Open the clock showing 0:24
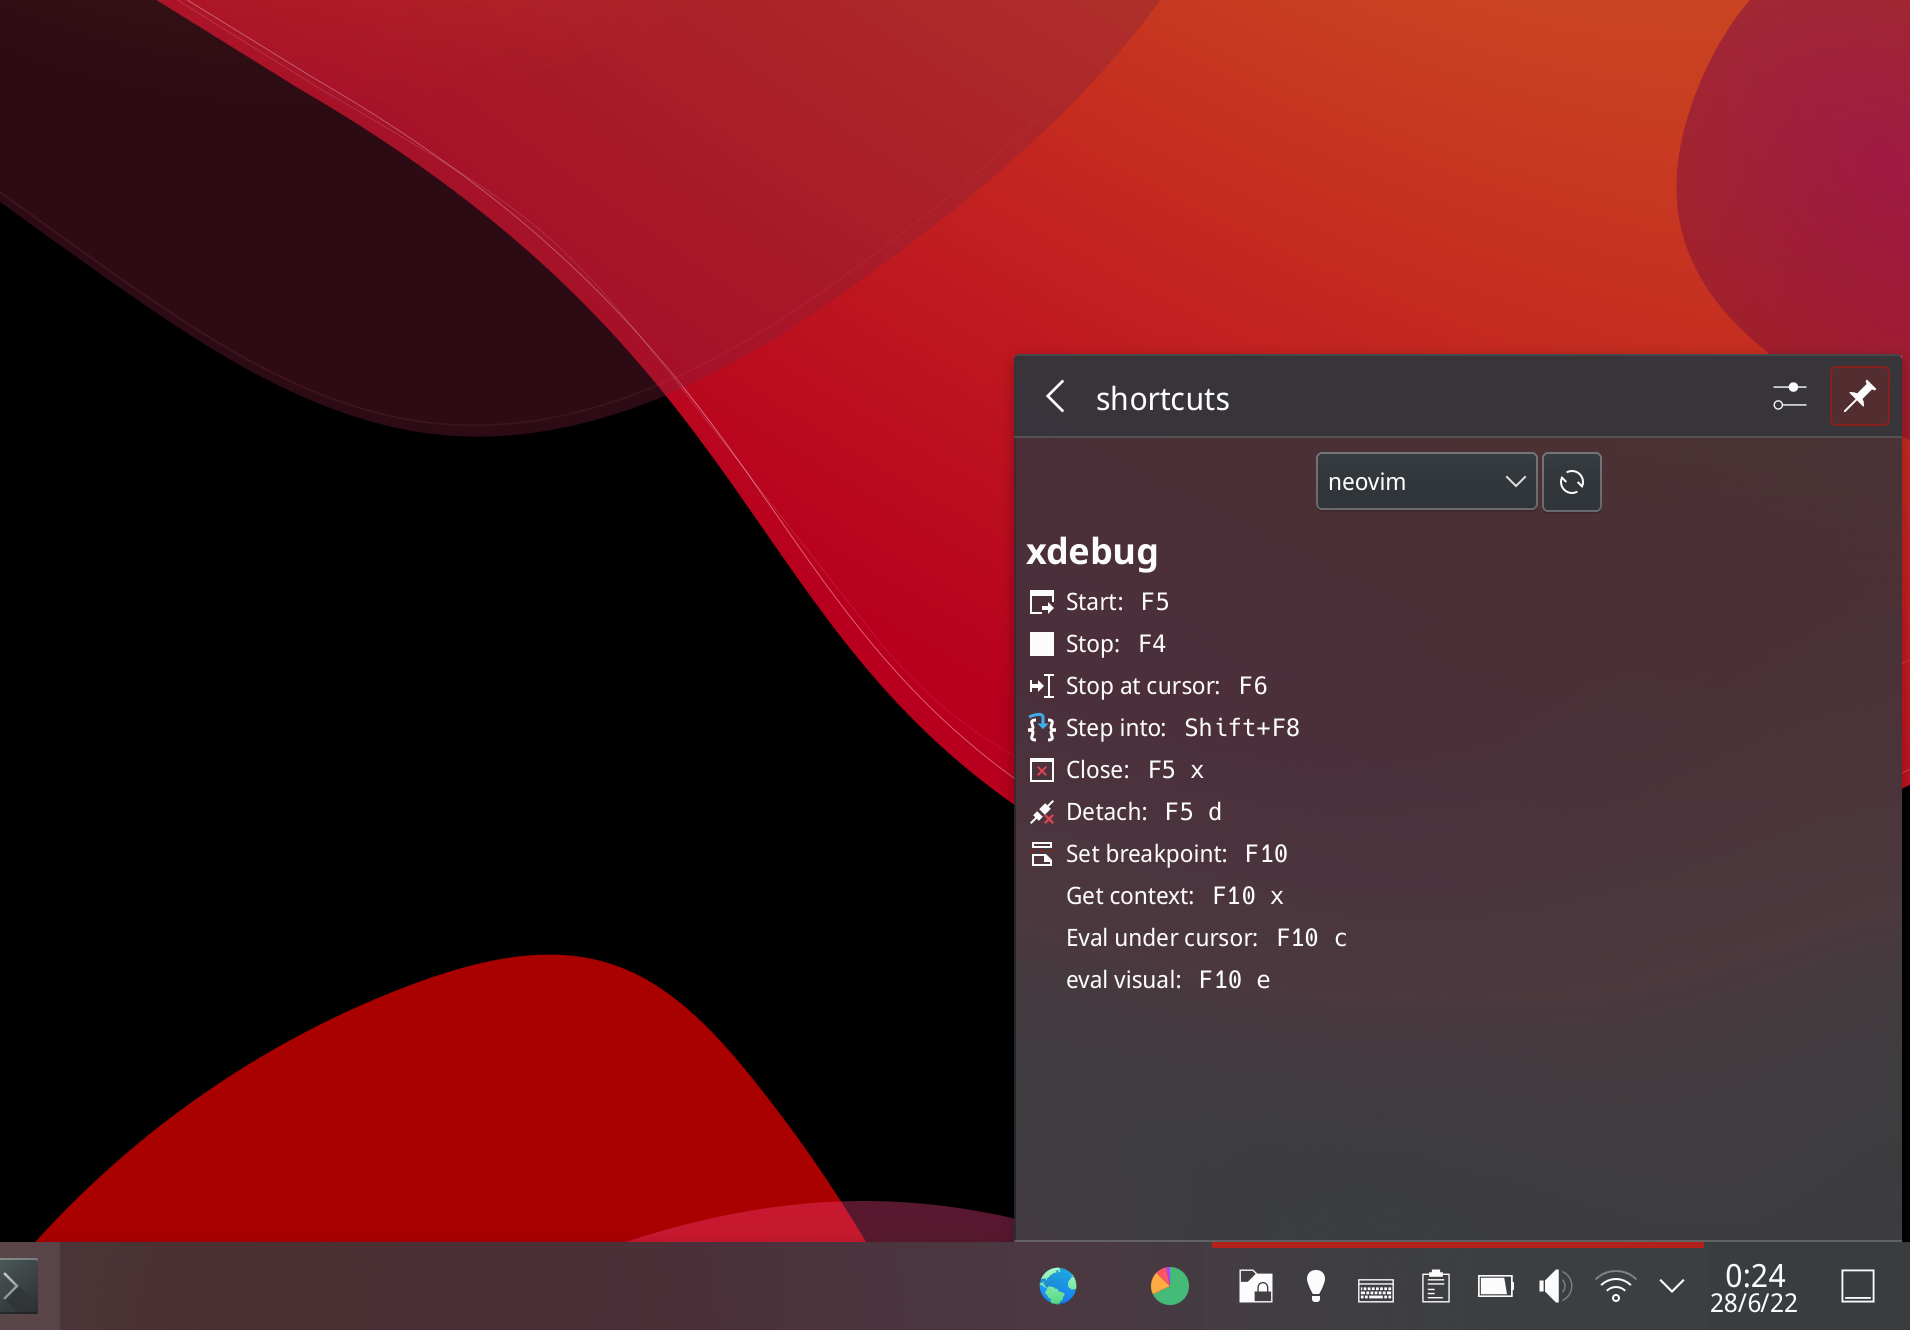1910x1330 pixels. (x=1754, y=1288)
